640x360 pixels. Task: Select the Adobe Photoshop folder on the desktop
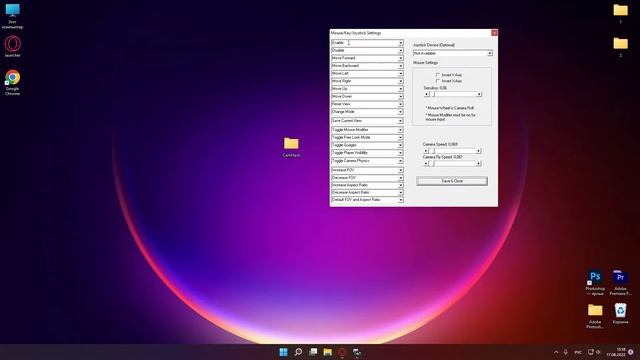(x=595, y=316)
